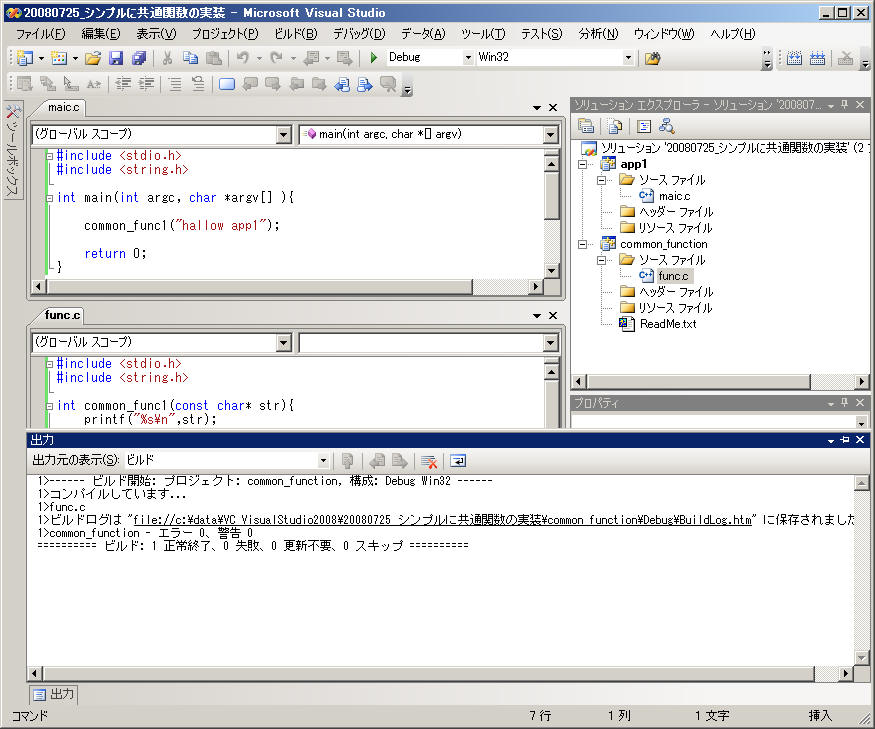Open the ビルド(B) menu

click(295, 34)
